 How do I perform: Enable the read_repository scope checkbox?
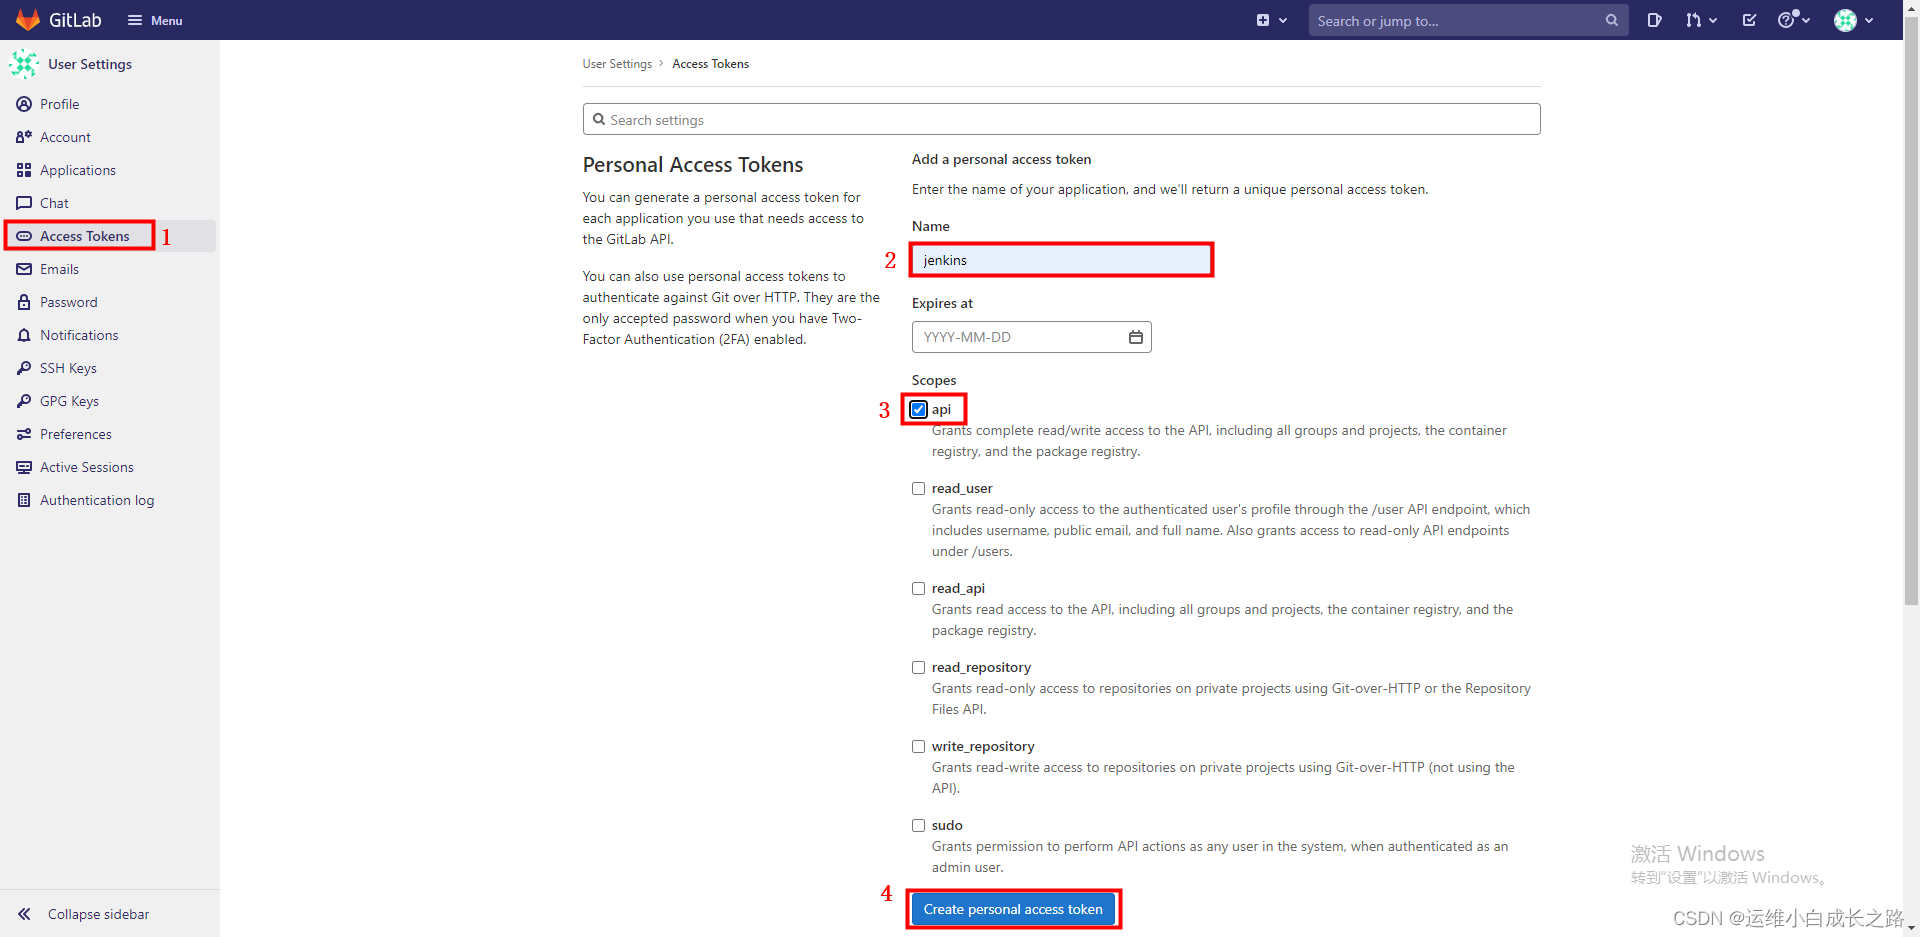pyautogui.click(x=918, y=667)
